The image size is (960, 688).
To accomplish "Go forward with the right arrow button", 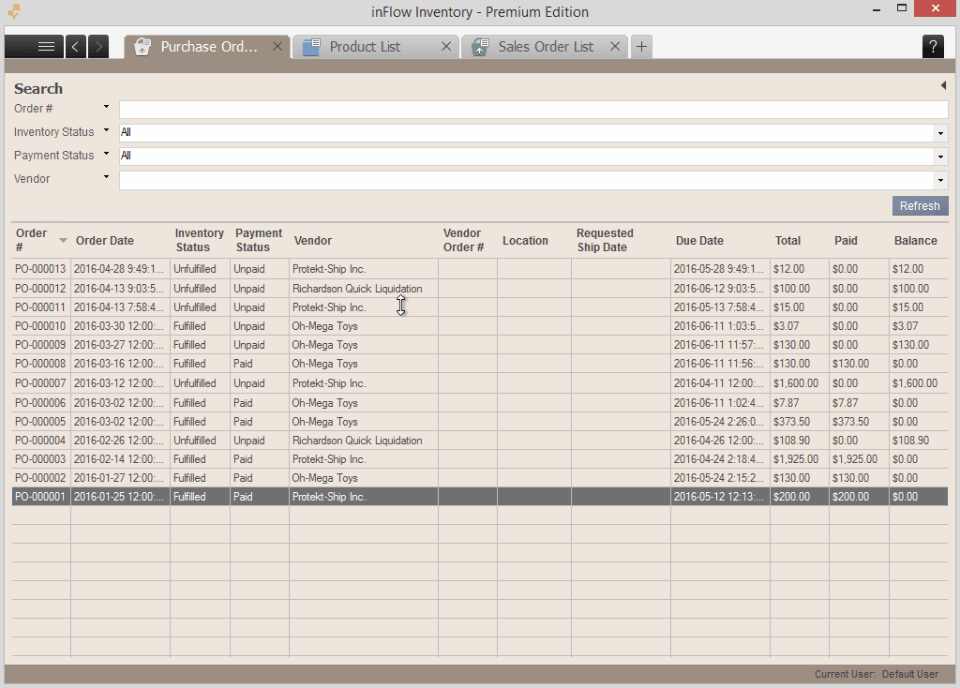I will pos(98,47).
